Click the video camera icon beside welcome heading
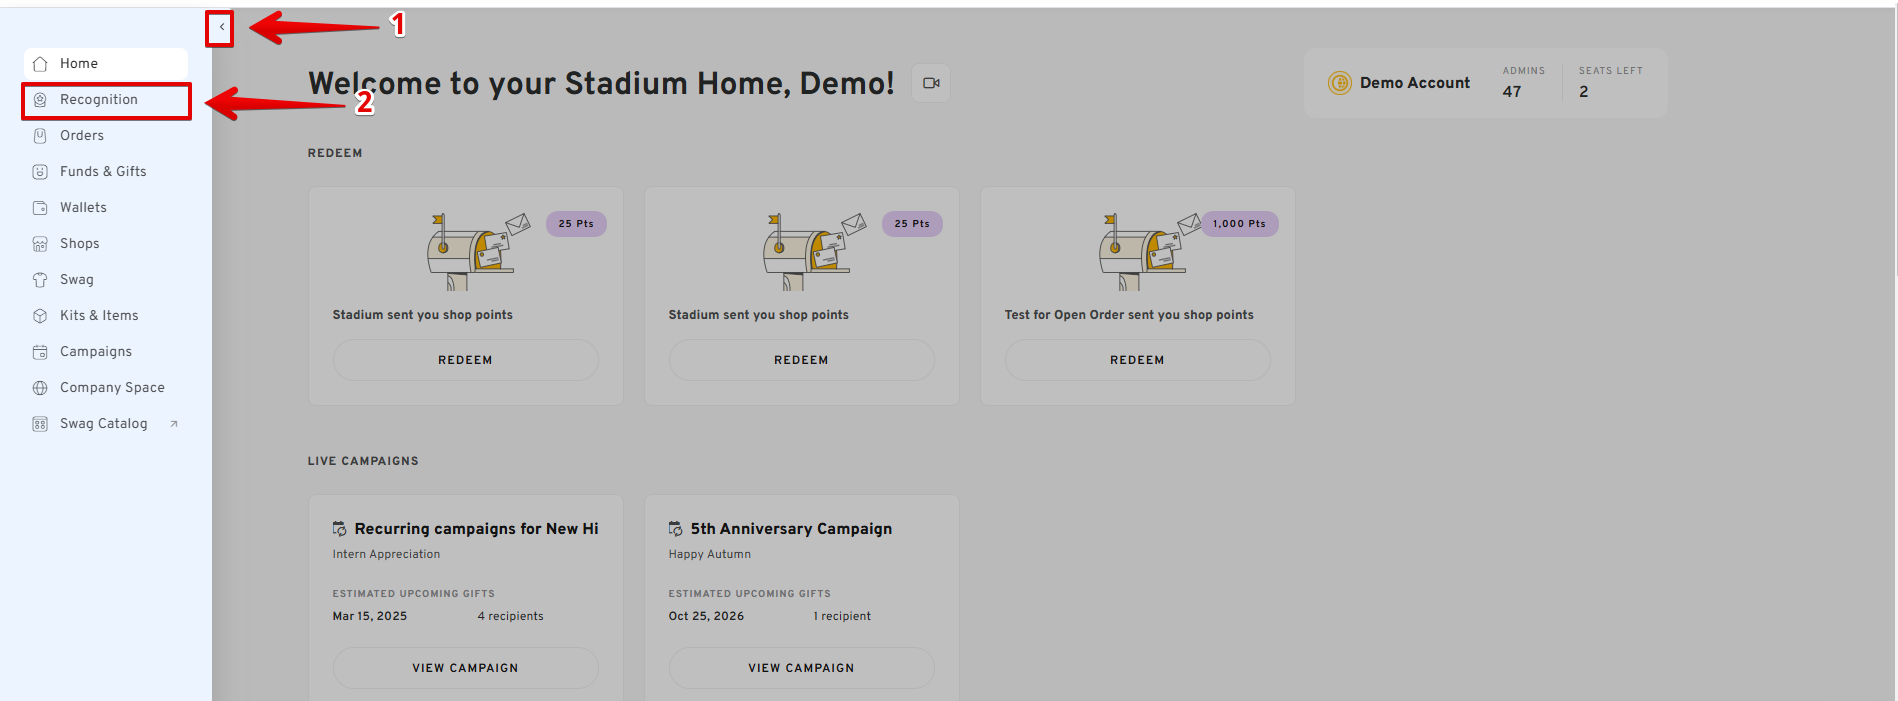This screenshot has height=701, width=1898. (x=931, y=83)
